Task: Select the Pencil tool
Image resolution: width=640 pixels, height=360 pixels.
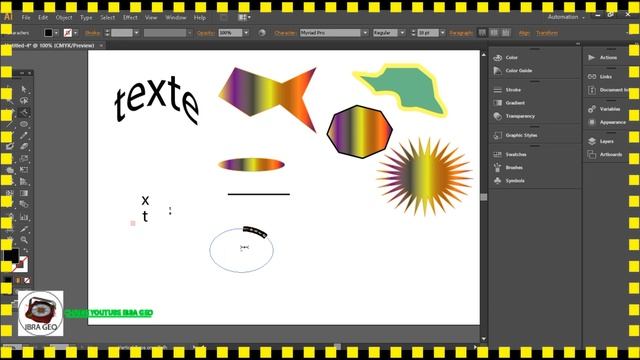Action: [24, 135]
